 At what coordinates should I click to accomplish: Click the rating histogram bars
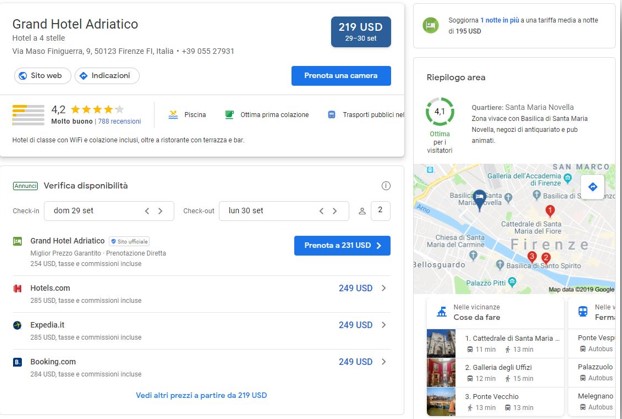pyautogui.click(x=28, y=115)
